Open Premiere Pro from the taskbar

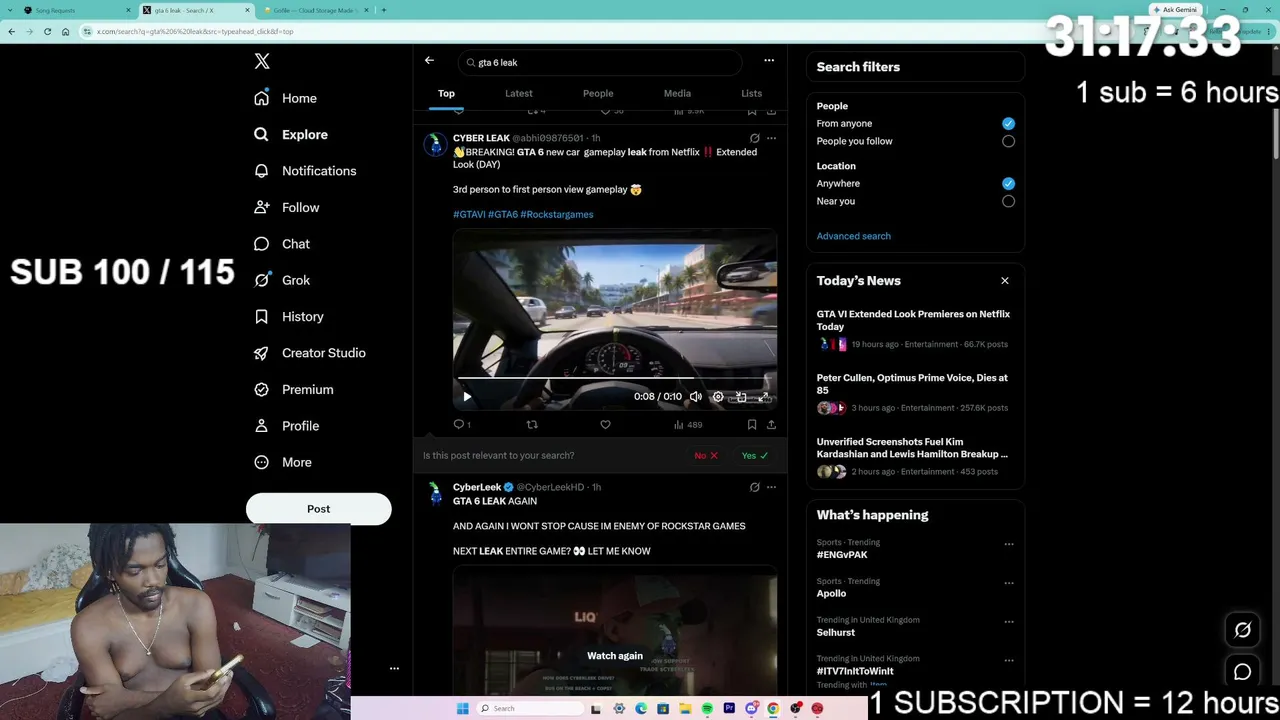click(729, 708)
